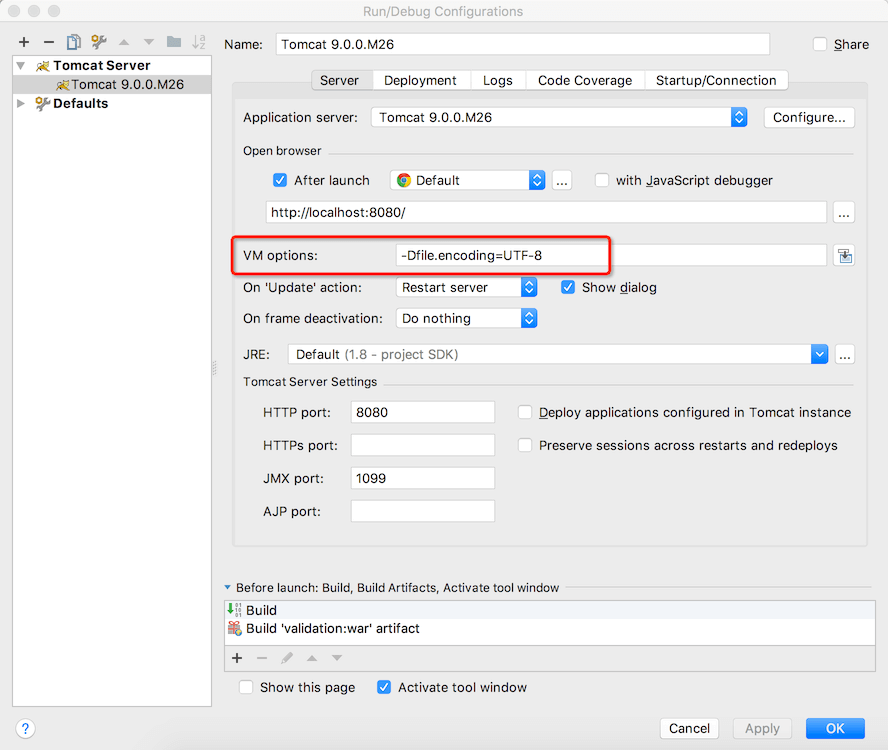Add a new configuration with plus icon

(24, 42)
